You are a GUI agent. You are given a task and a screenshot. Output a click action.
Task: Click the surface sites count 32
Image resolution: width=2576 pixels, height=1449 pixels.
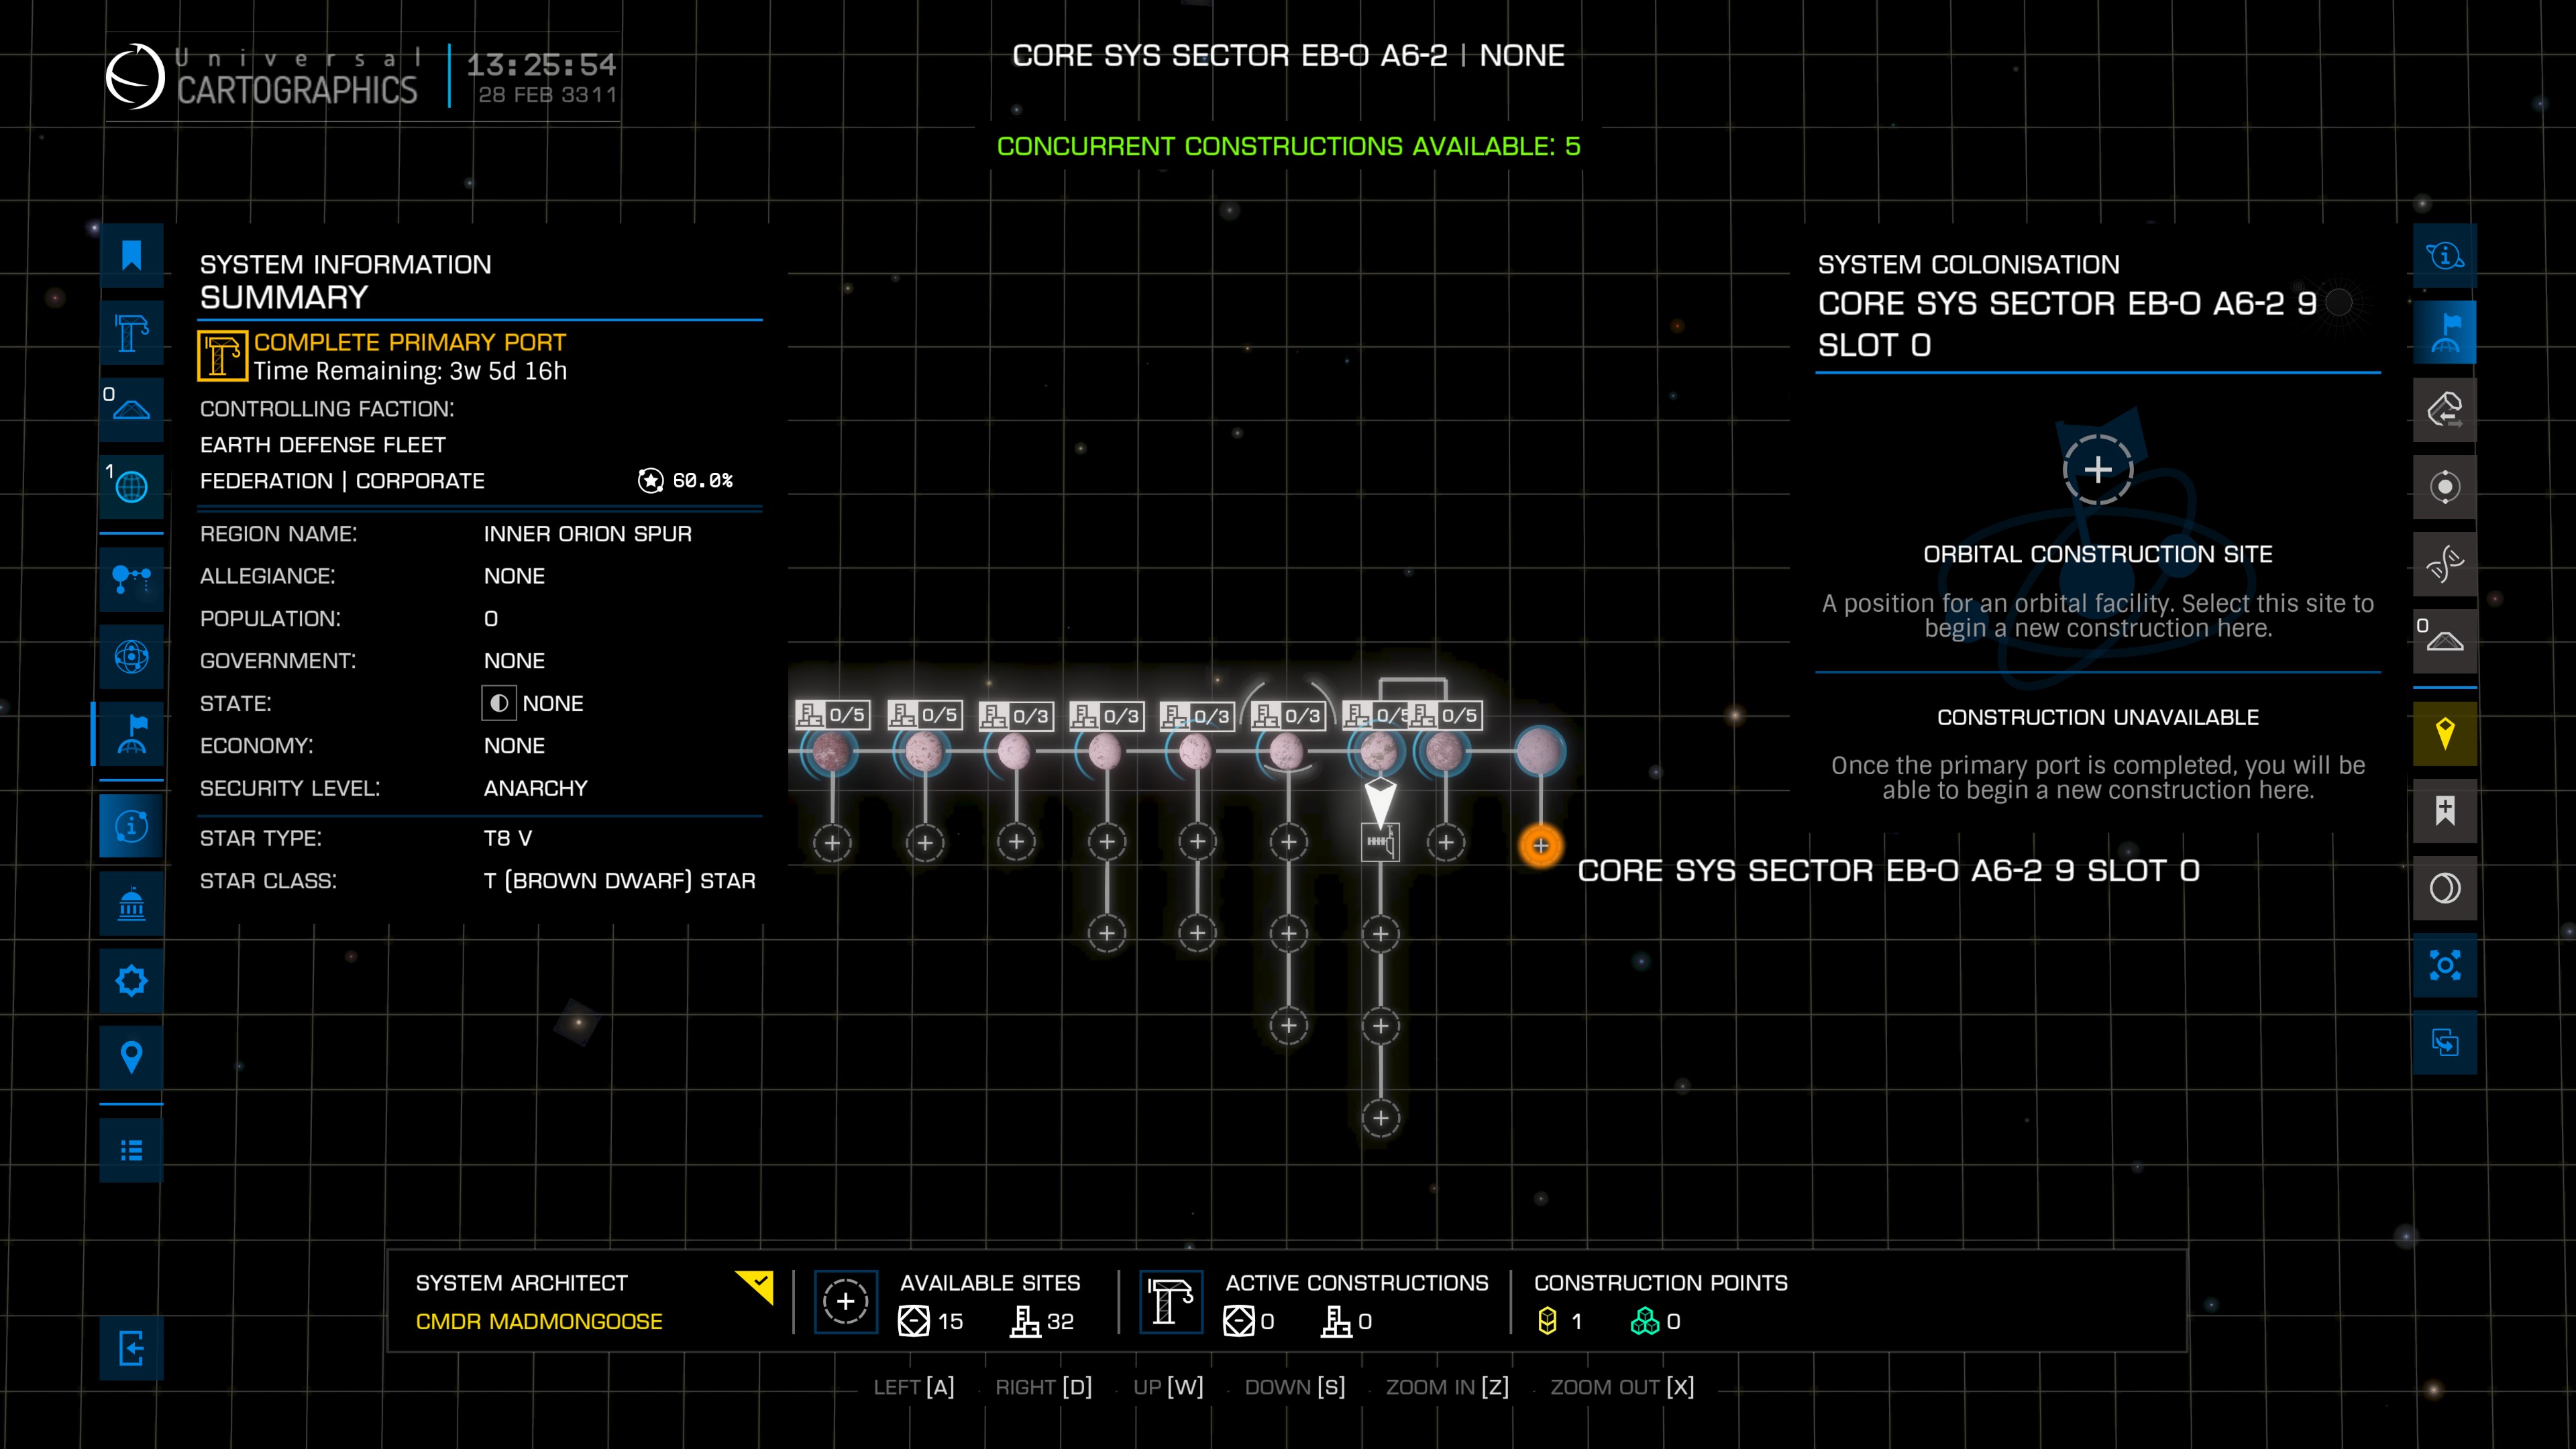click(x=1060, y=1321)
